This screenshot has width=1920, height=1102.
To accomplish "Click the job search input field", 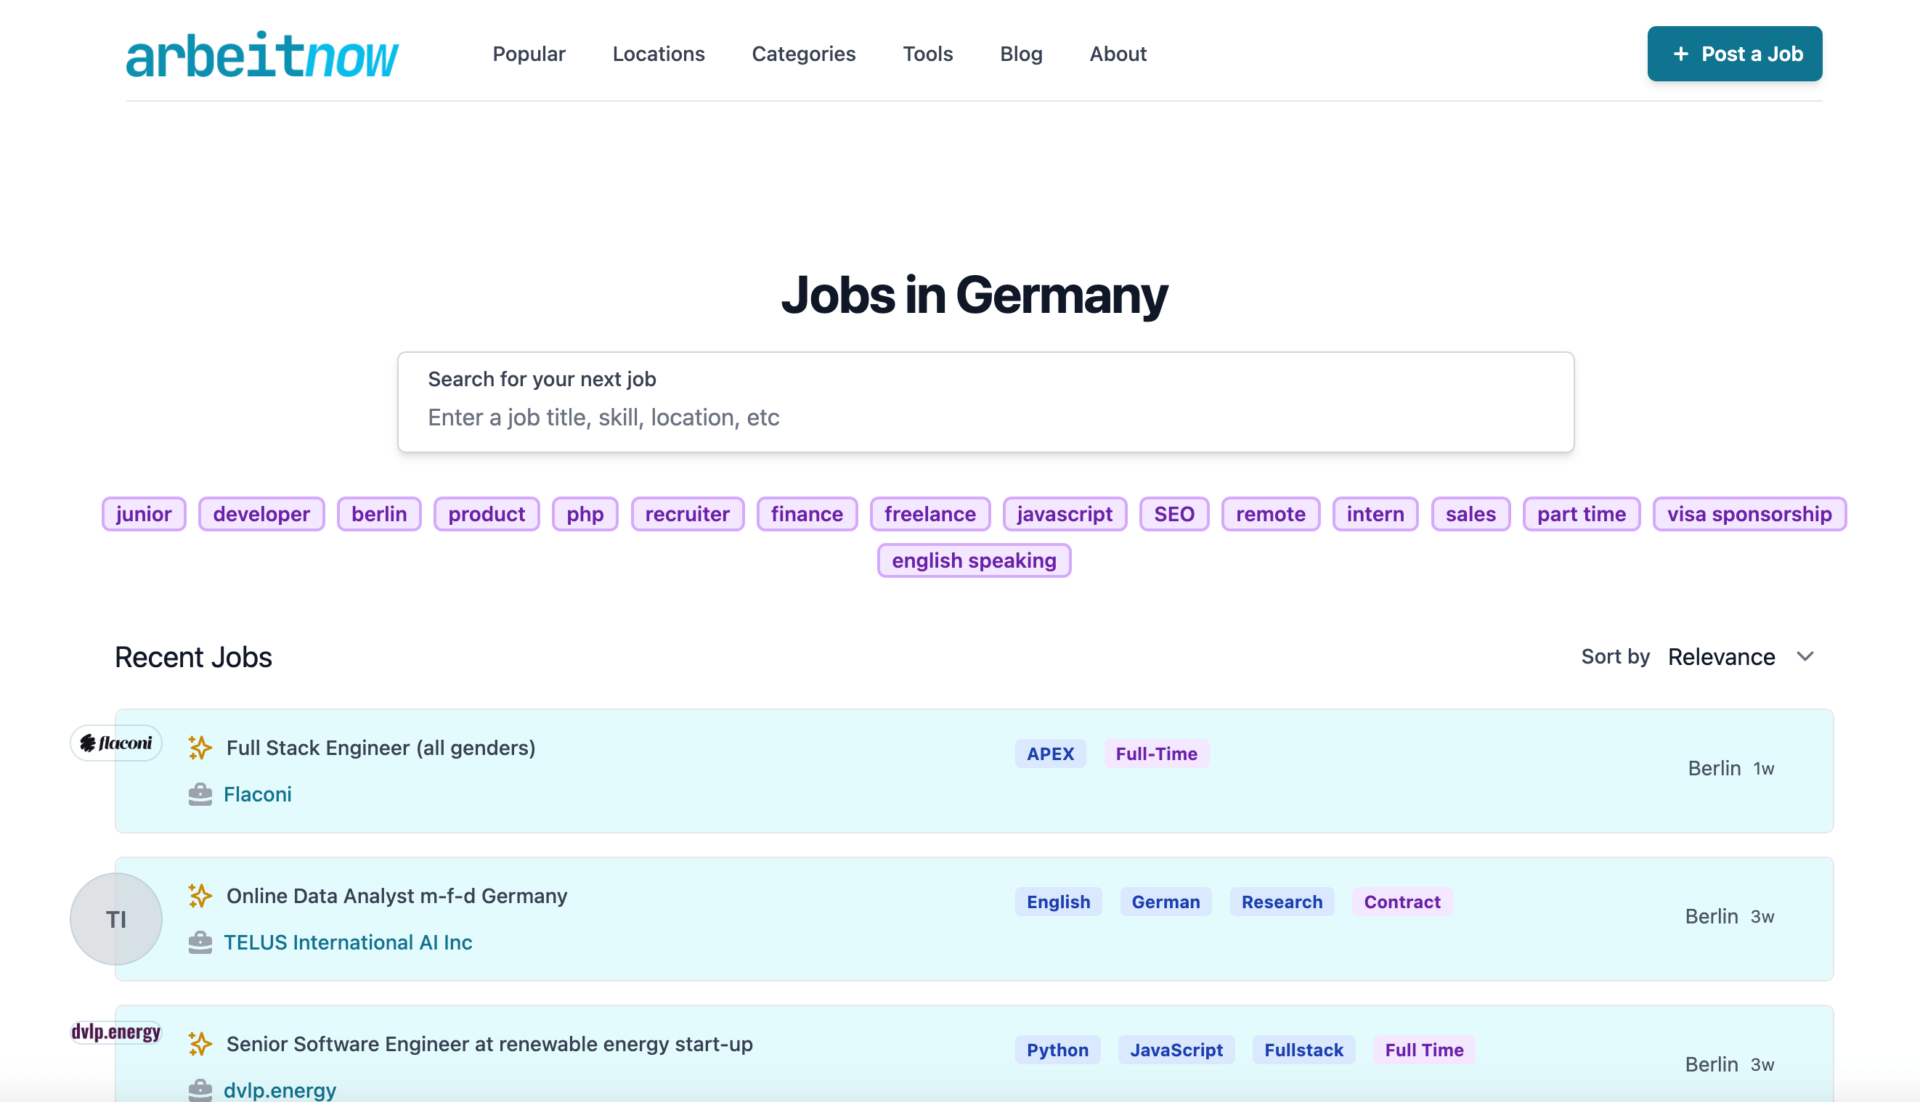I will coord(985,417).
